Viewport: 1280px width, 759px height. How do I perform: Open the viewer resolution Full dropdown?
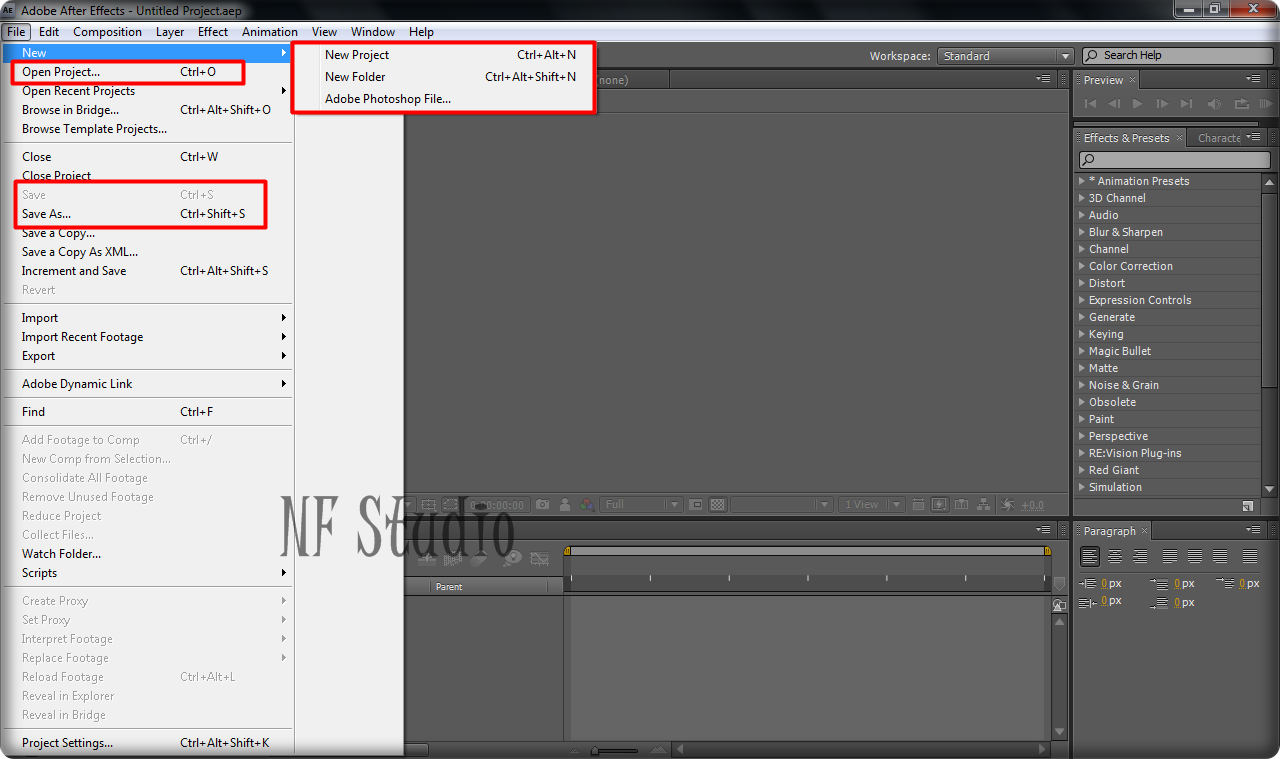tap(641, 504)
